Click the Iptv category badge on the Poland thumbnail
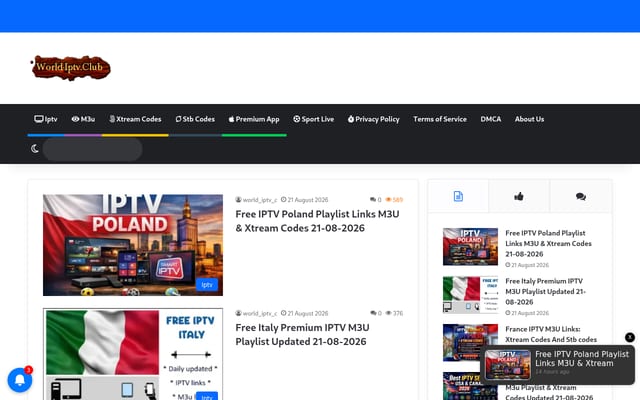Image resolution: width=640 pixels, height=400 pixels. click(207, 285)
